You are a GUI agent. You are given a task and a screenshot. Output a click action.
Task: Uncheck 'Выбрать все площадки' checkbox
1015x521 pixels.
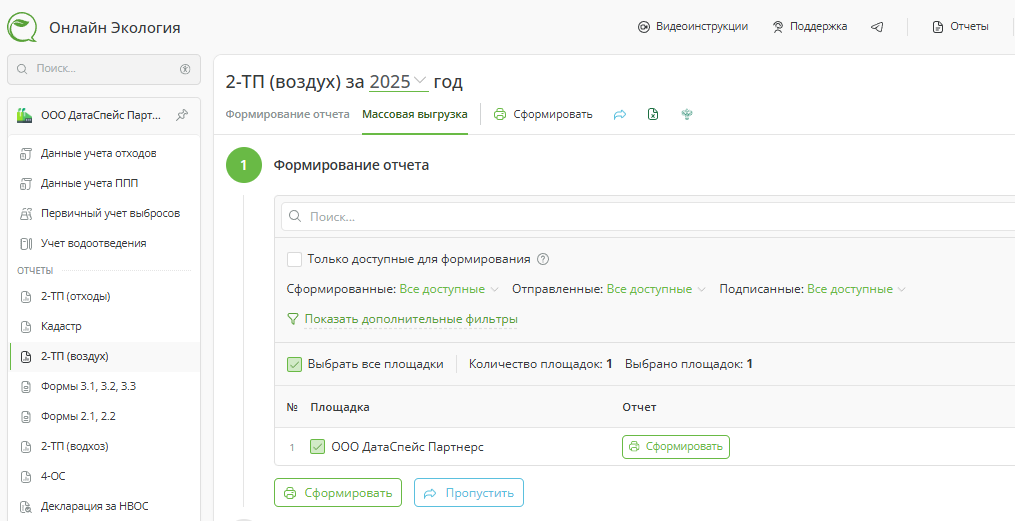point(294,364)
